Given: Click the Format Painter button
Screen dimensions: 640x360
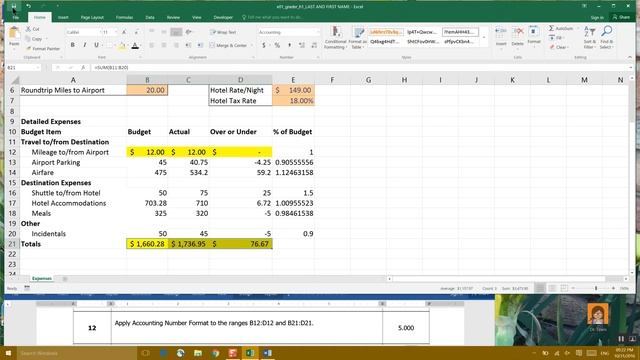Looking at the screenshot, I should (x=43, y=49).
